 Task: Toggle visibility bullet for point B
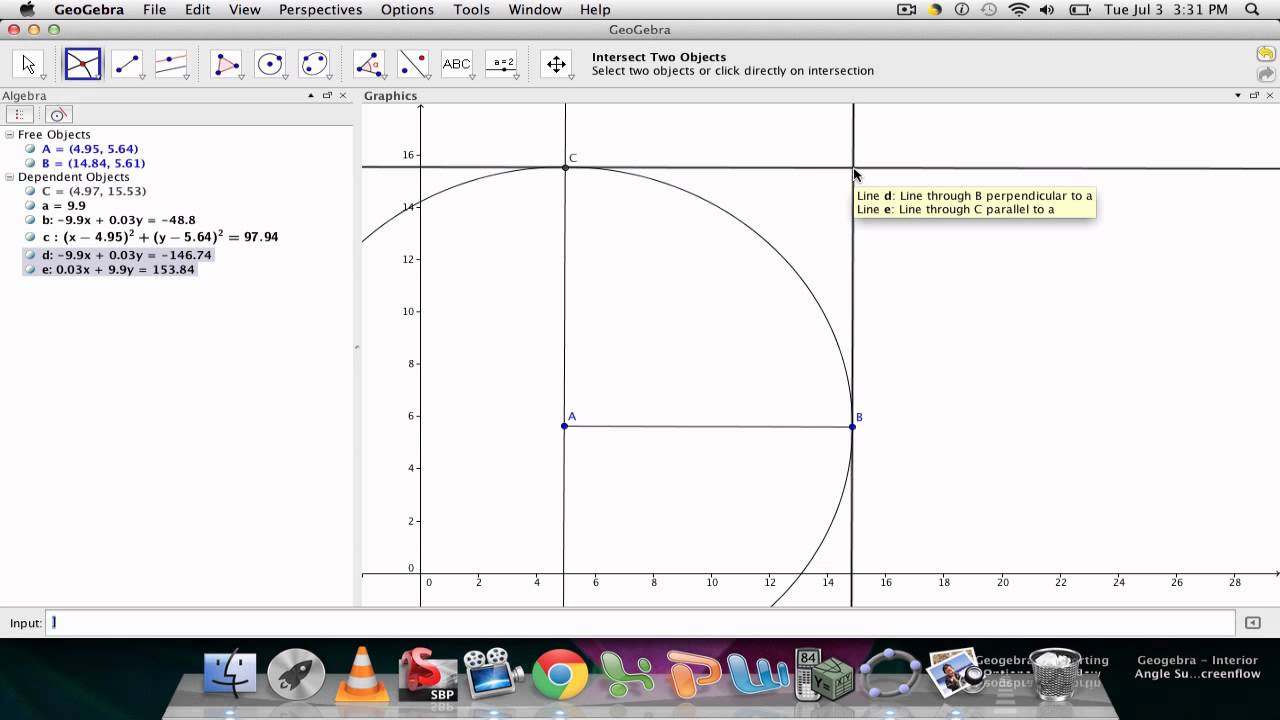tap(31, 163)
